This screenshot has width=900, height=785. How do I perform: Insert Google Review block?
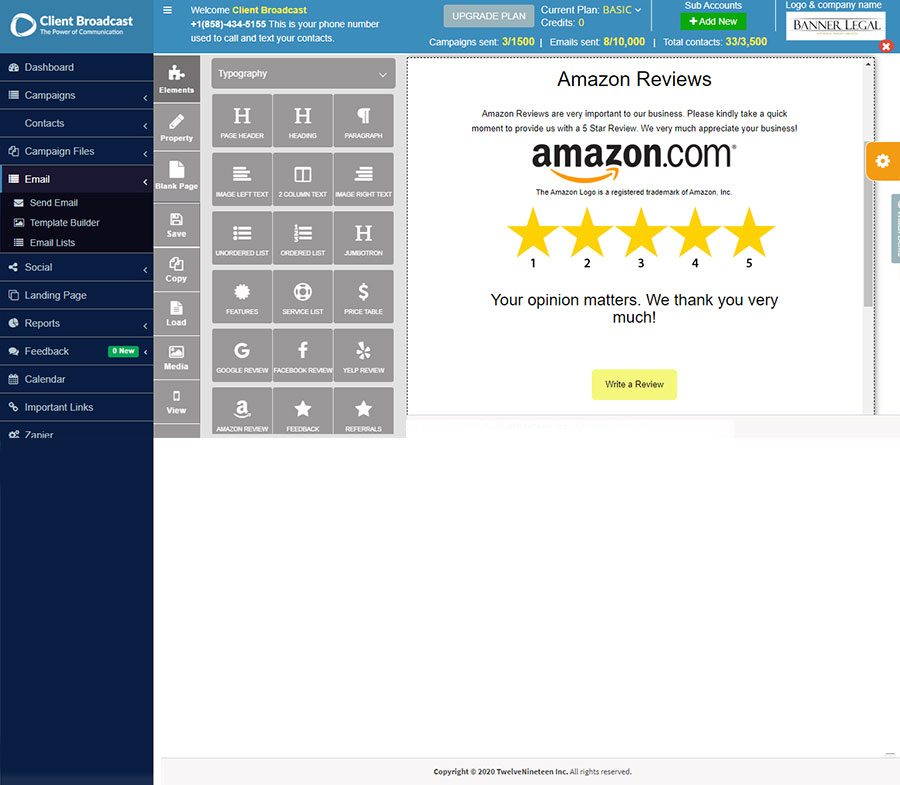click(x=242, y=355)
